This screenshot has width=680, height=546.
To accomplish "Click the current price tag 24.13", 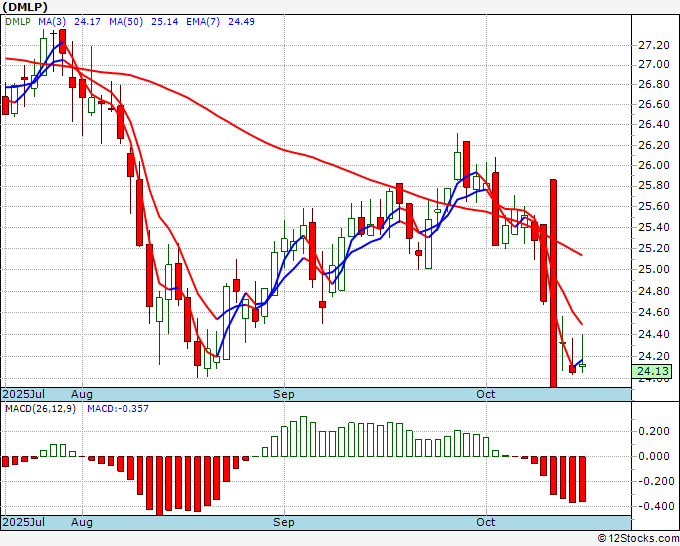I will click(x=653, y=371).
